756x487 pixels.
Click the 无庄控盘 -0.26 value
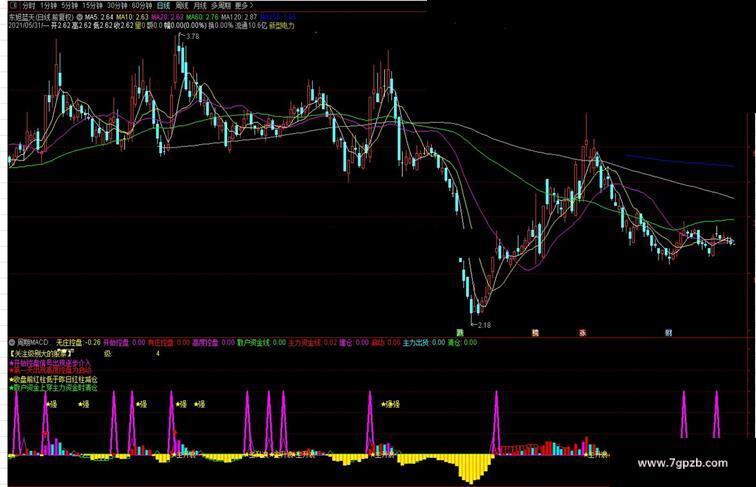click(x=78, y=342)
